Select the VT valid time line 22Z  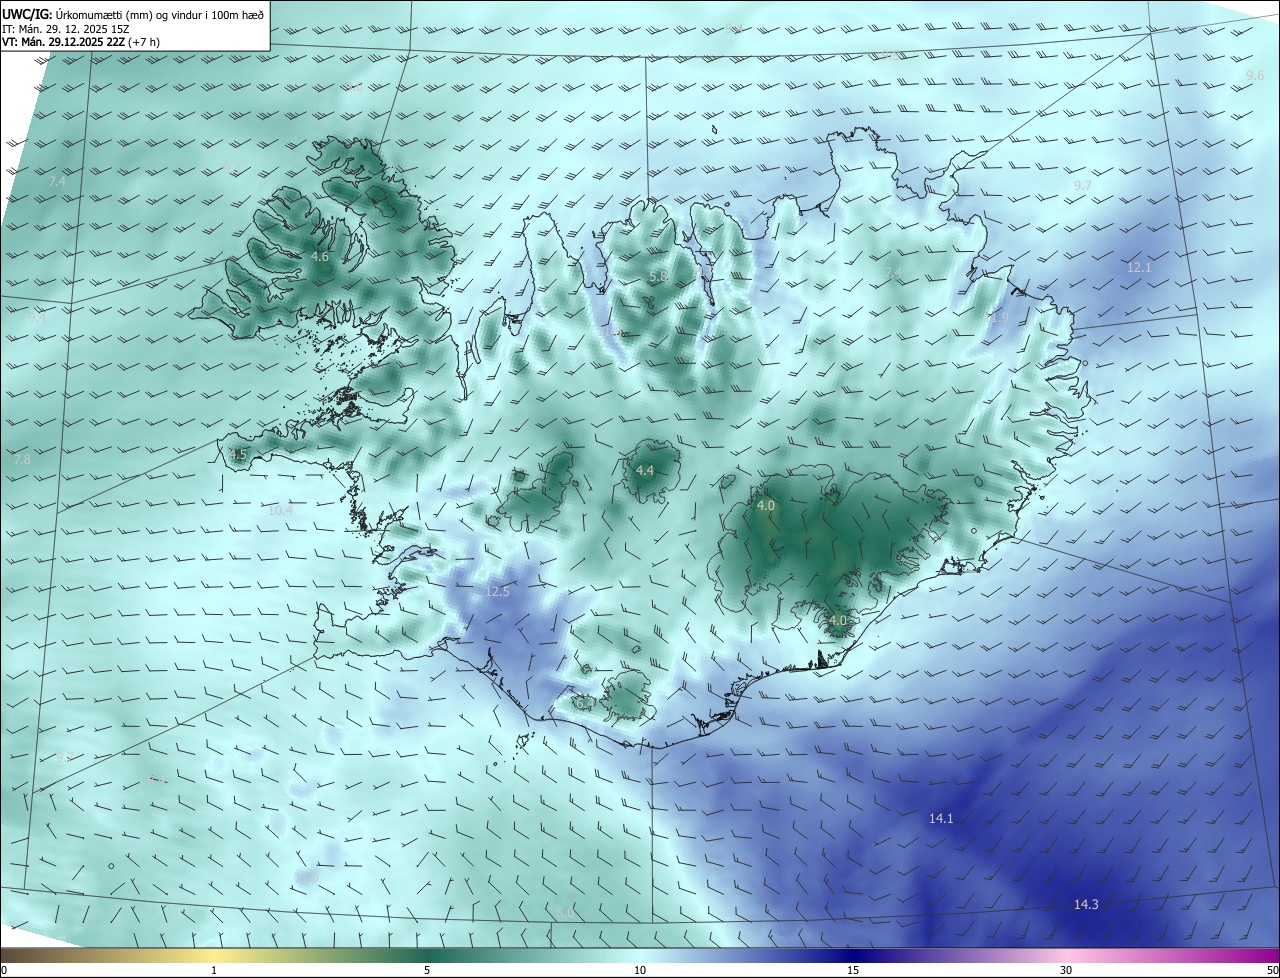coord(81,42)
